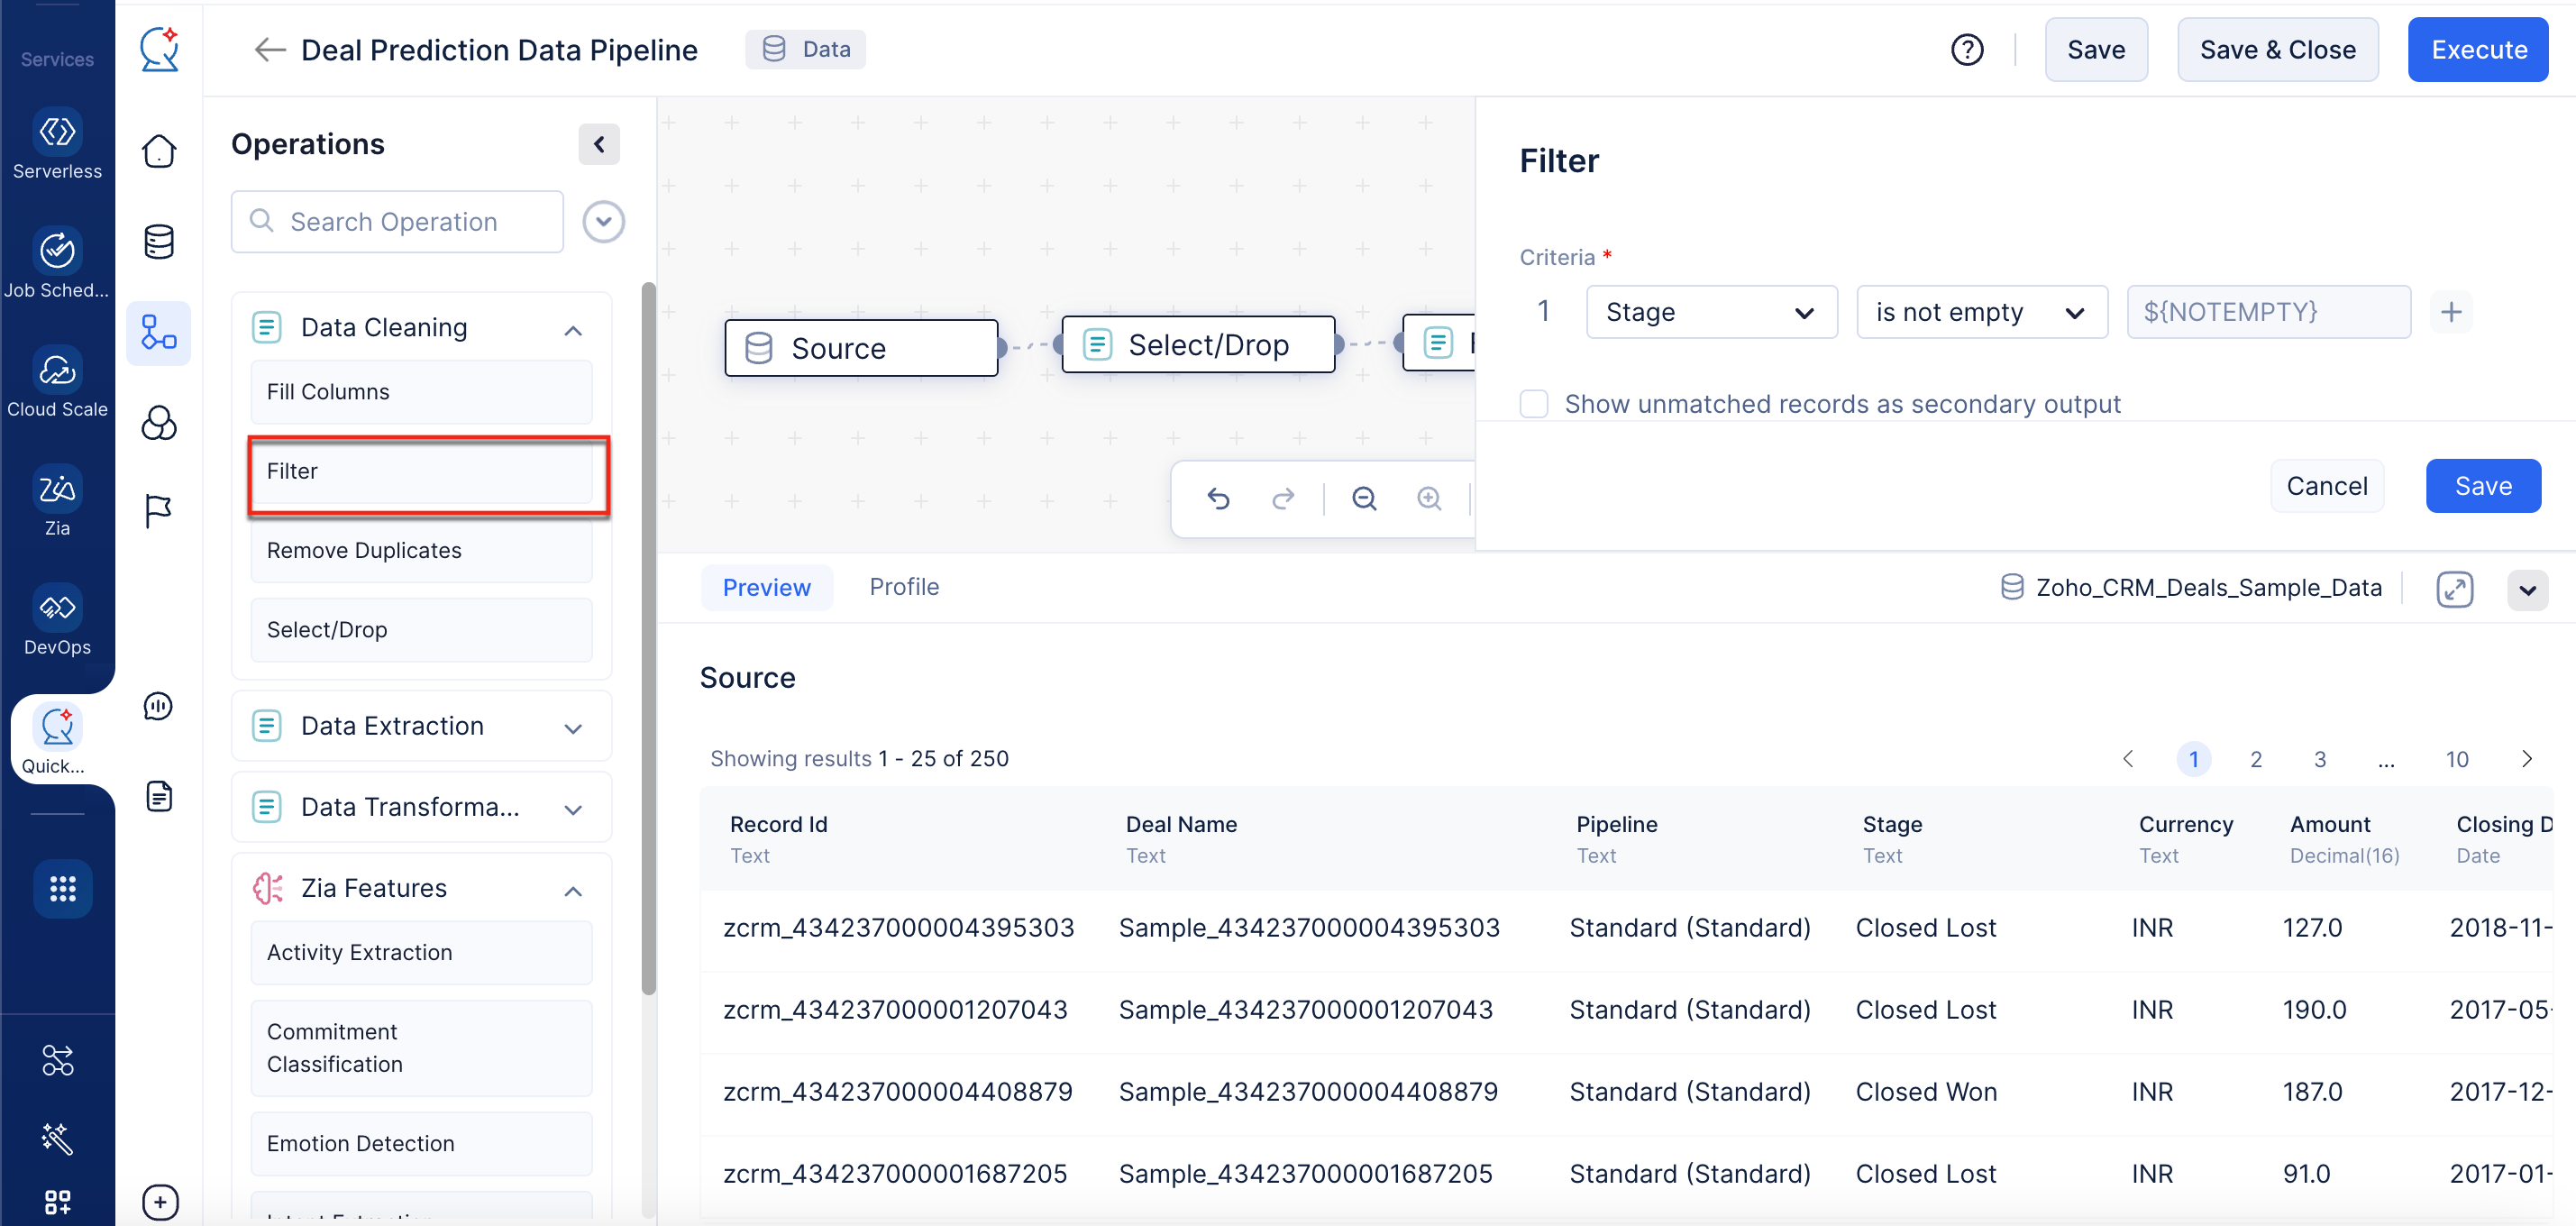Select the pipelines icon in sidebar
This screenshot has height=1226, width=2576.
159,332
